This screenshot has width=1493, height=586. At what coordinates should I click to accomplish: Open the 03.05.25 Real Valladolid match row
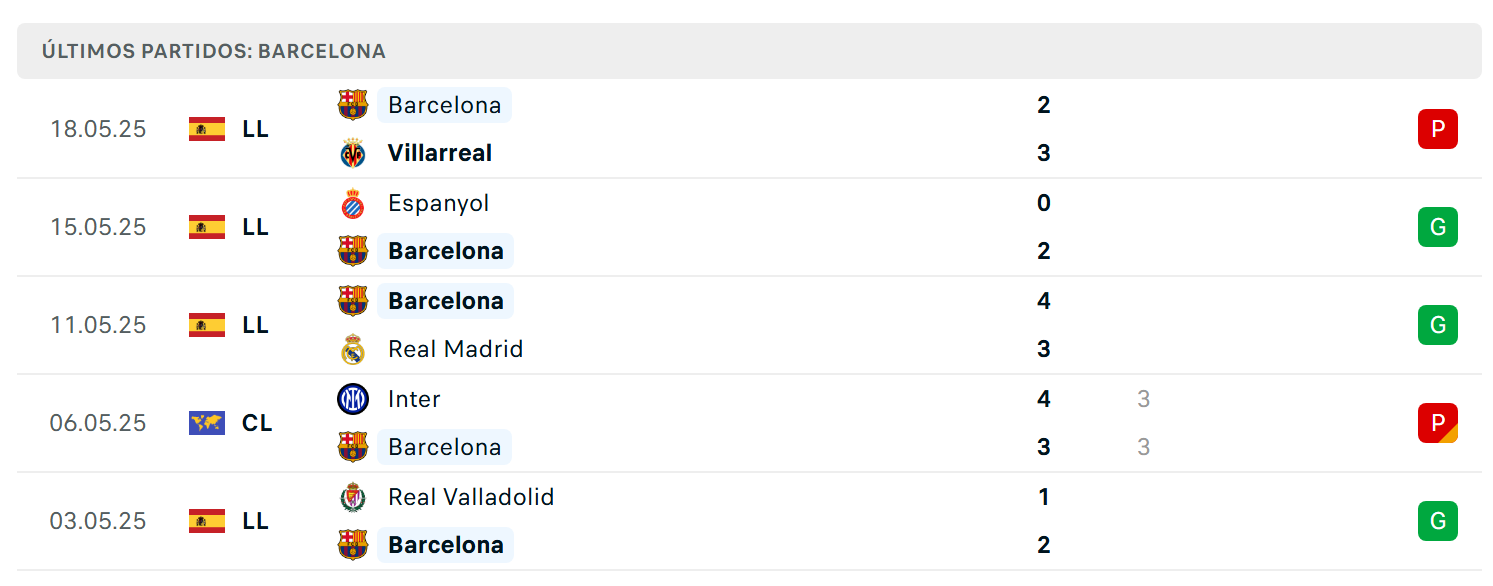pos(749,521)
